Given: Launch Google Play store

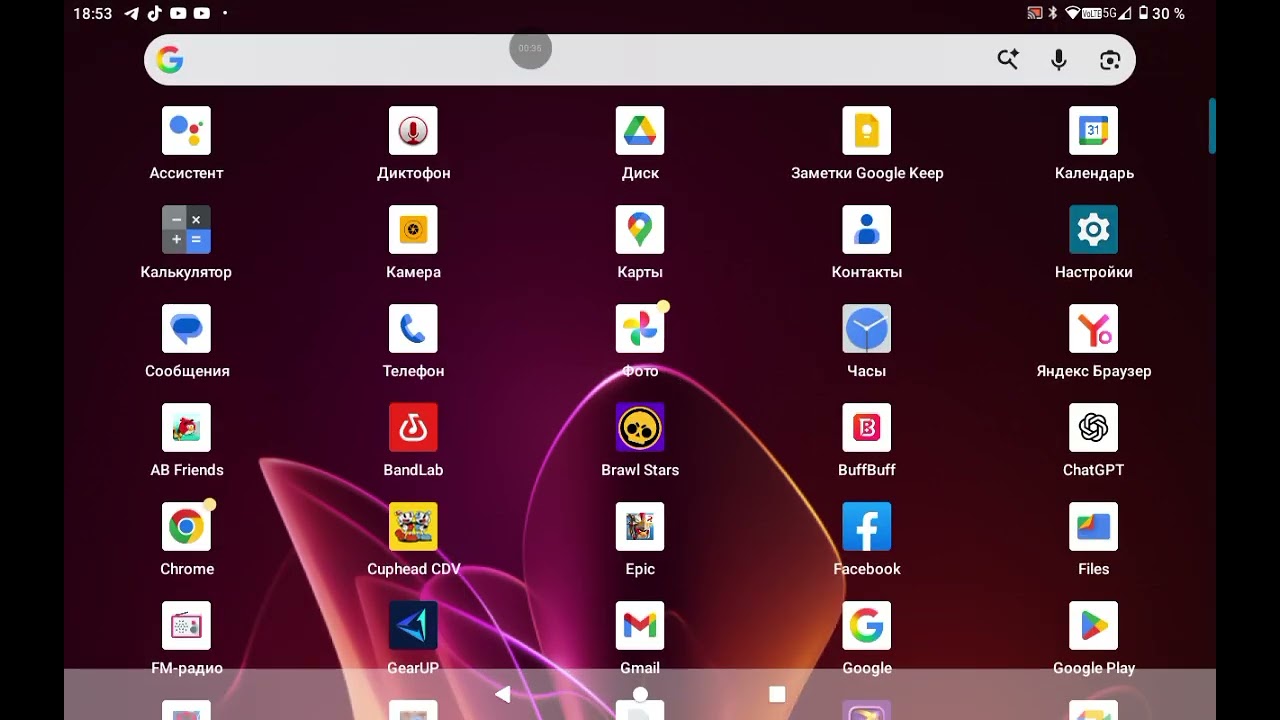Looking at the screenshot, I should (1093, 626).
